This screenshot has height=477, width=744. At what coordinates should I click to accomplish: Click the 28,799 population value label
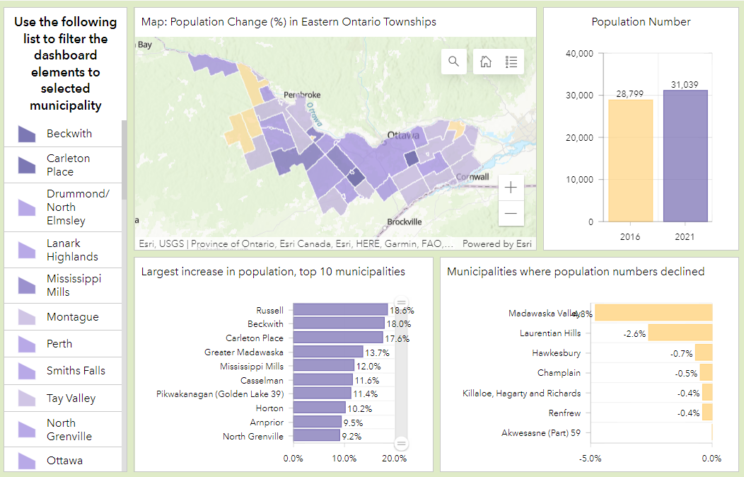tap(630, 94)
